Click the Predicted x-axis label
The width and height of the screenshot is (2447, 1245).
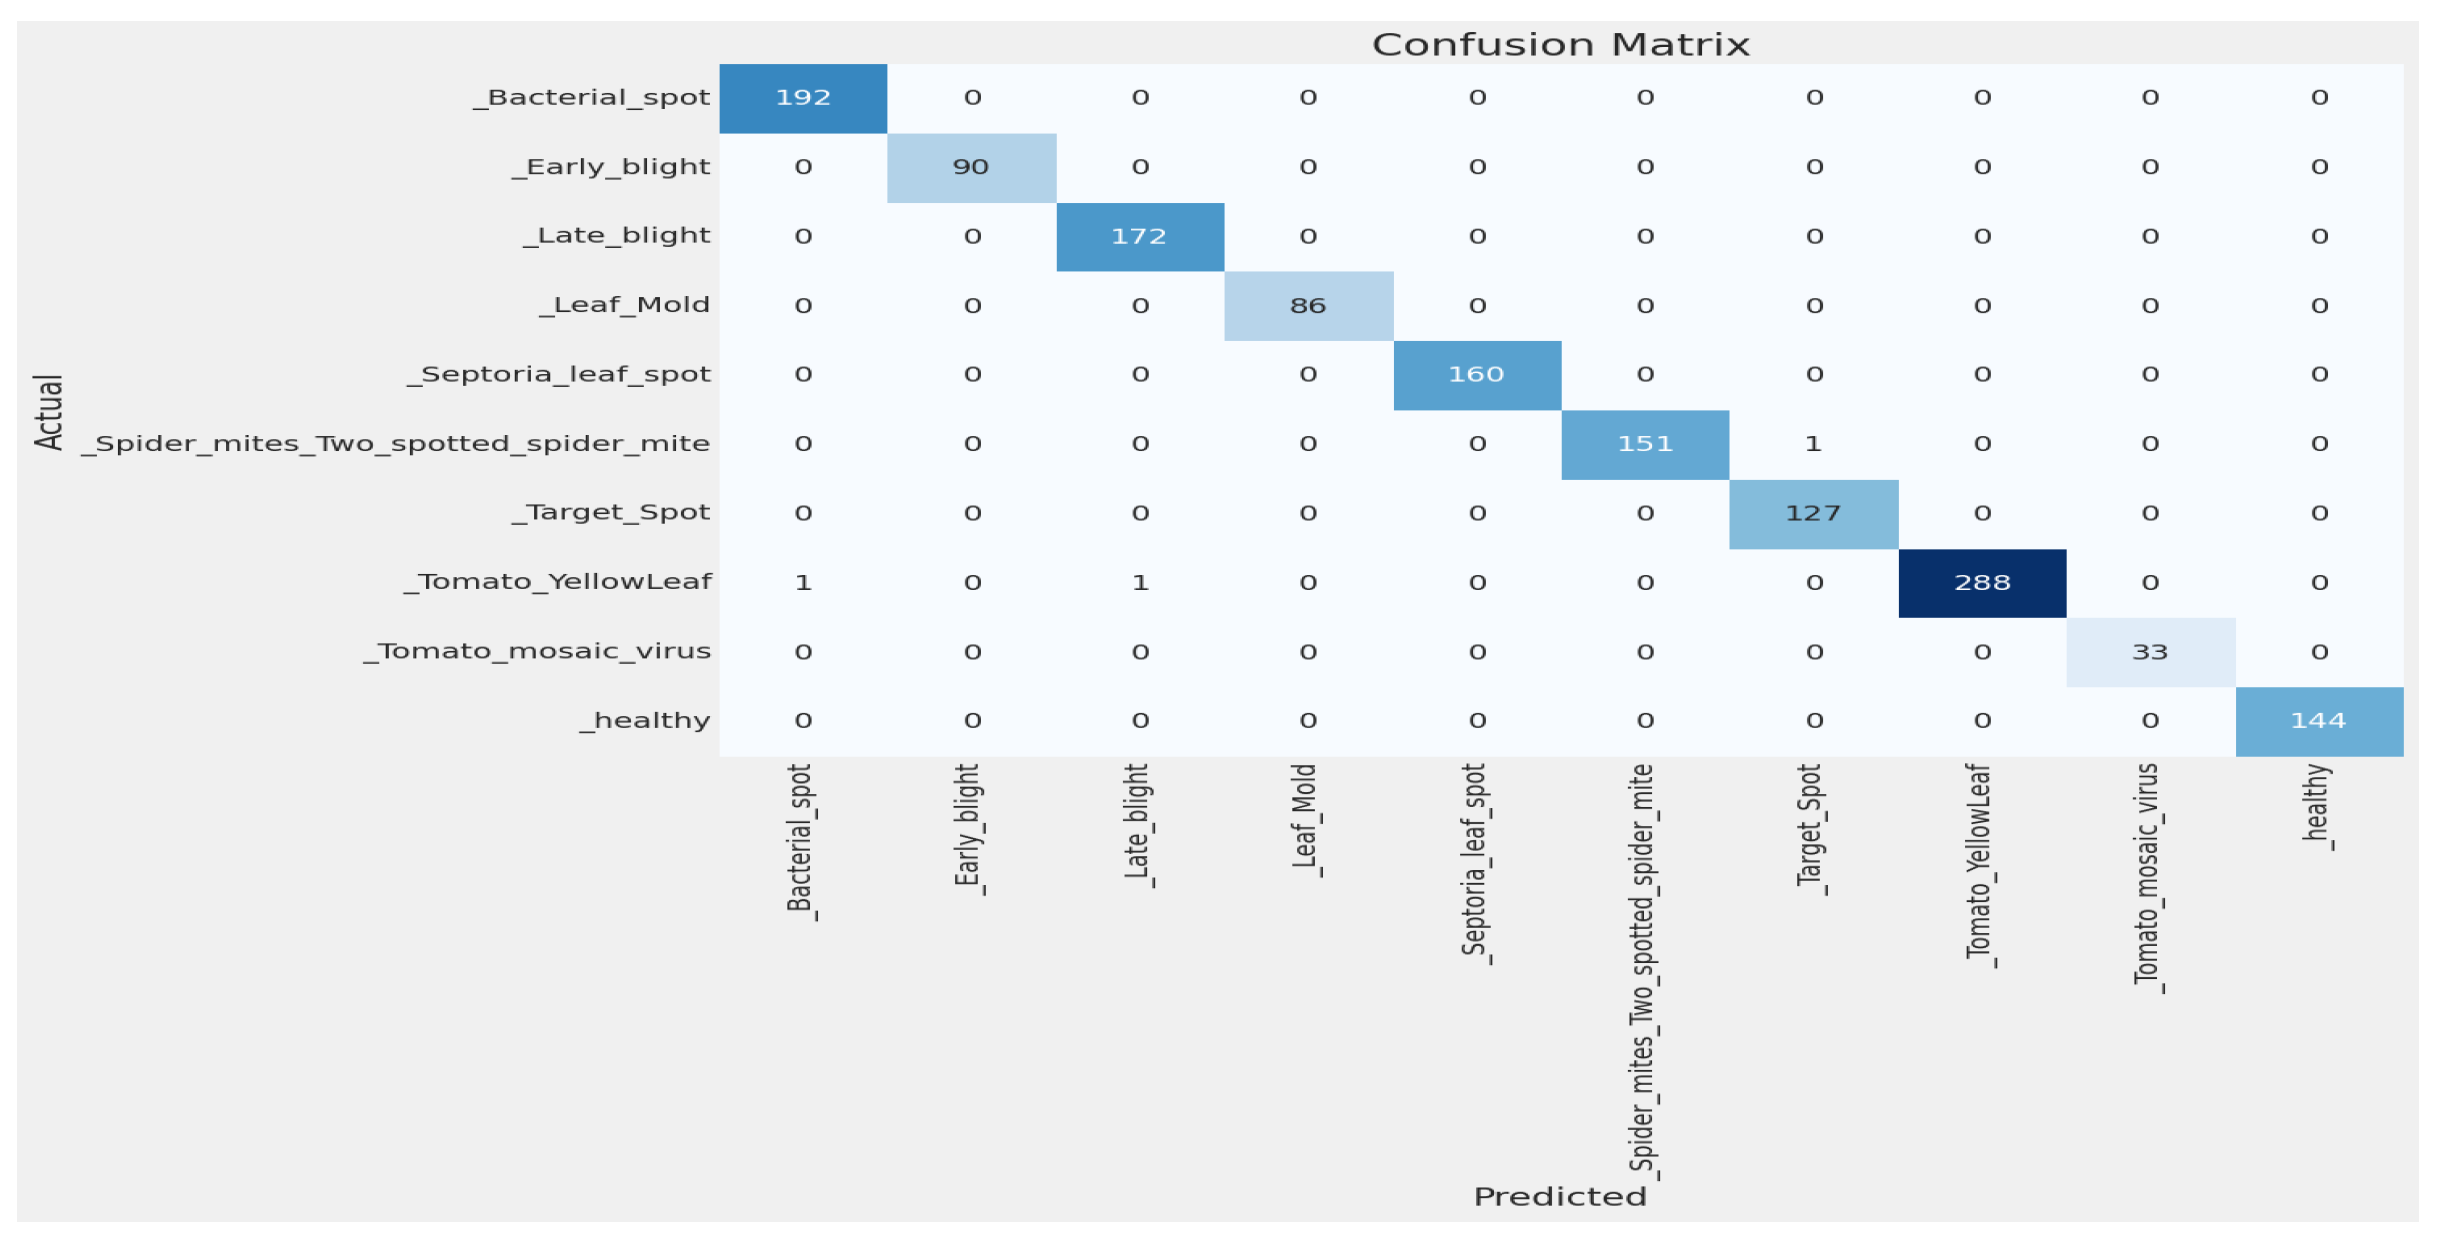coord(1560,1197)
